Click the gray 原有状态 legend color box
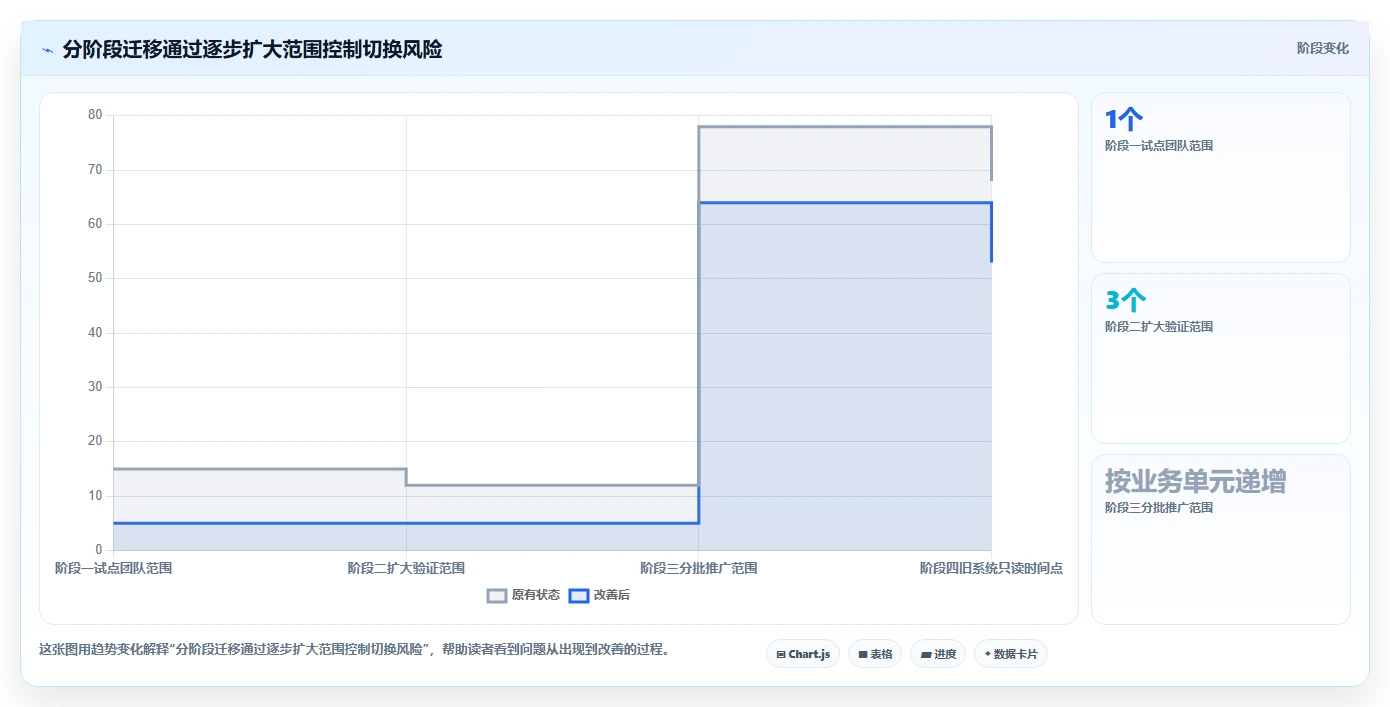1390x707 pixels. 497,595
